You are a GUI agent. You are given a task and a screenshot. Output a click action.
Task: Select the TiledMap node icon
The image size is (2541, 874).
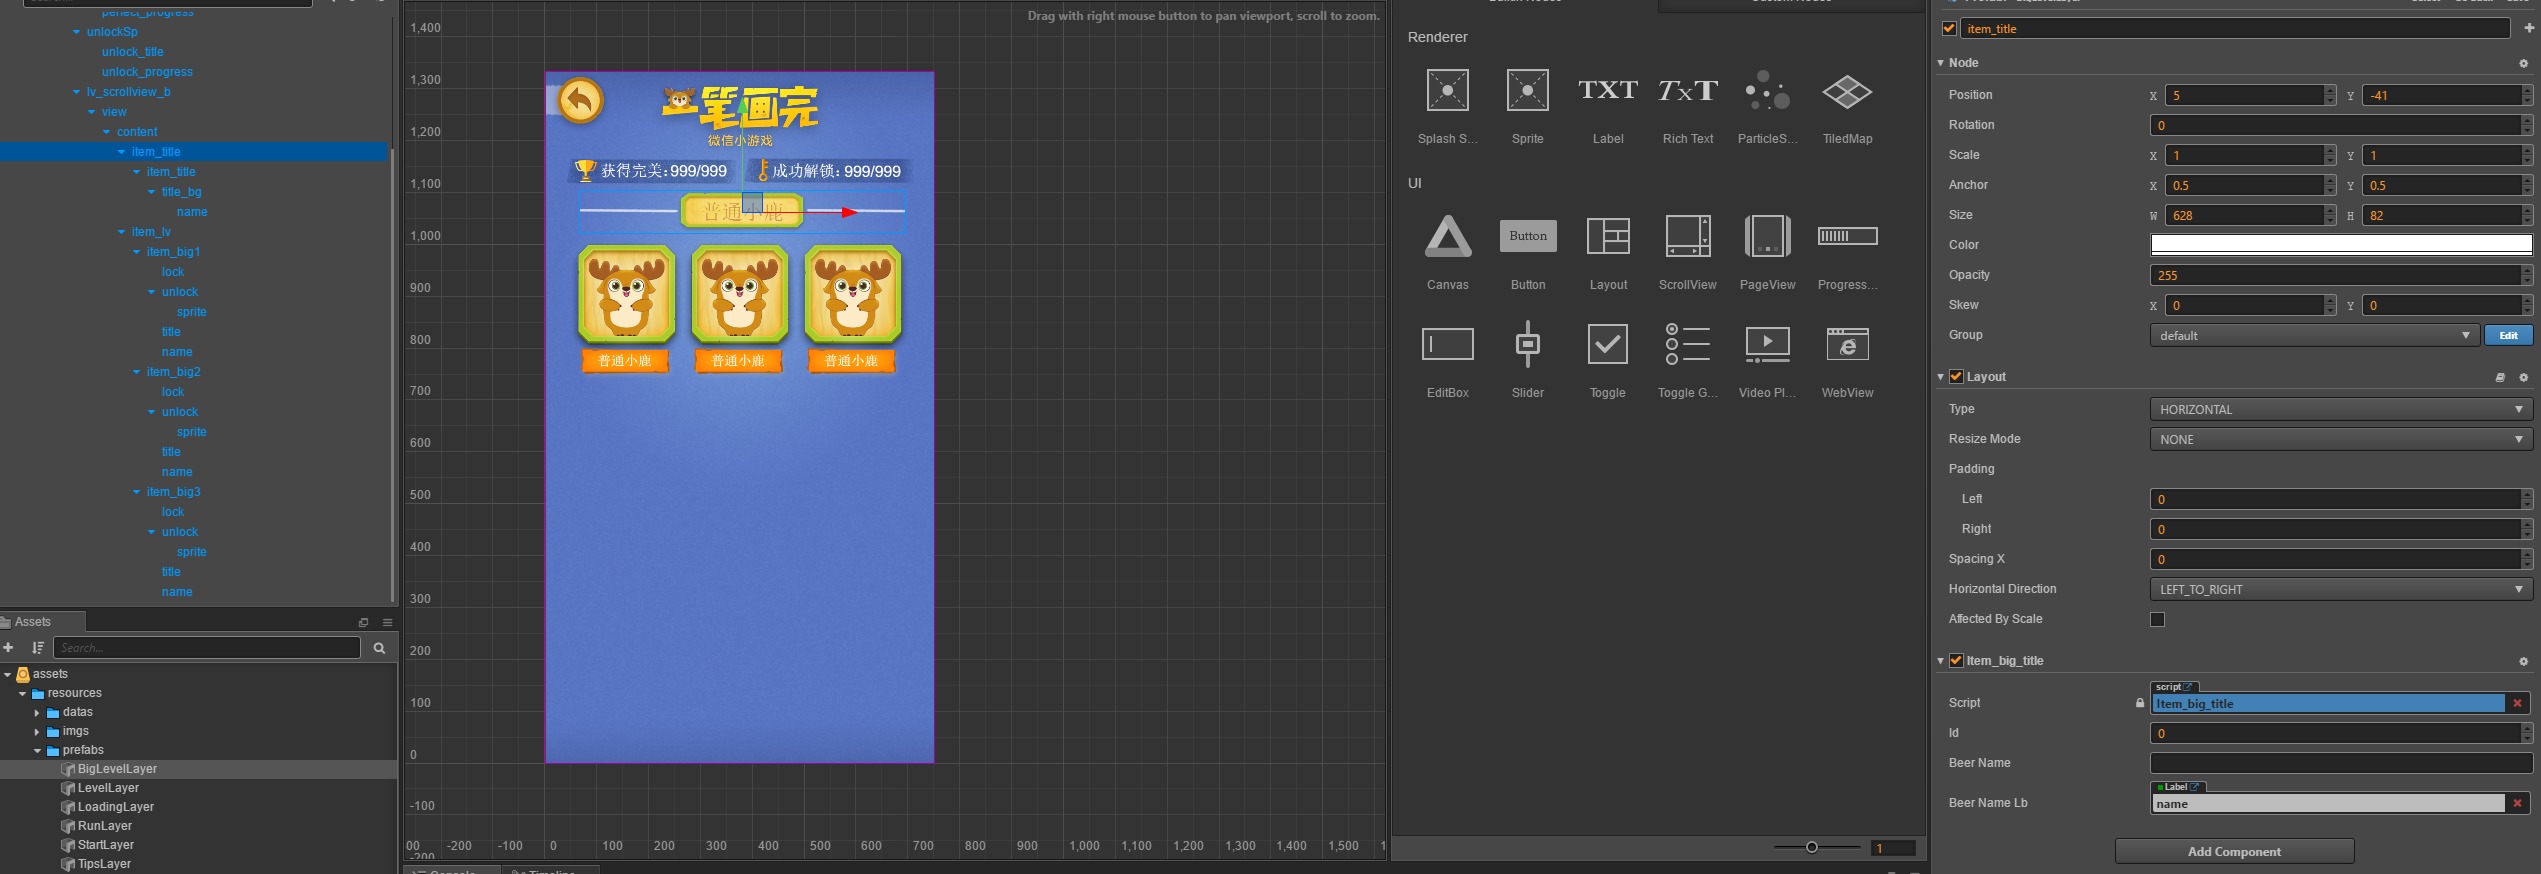[x=1847, y=91]
